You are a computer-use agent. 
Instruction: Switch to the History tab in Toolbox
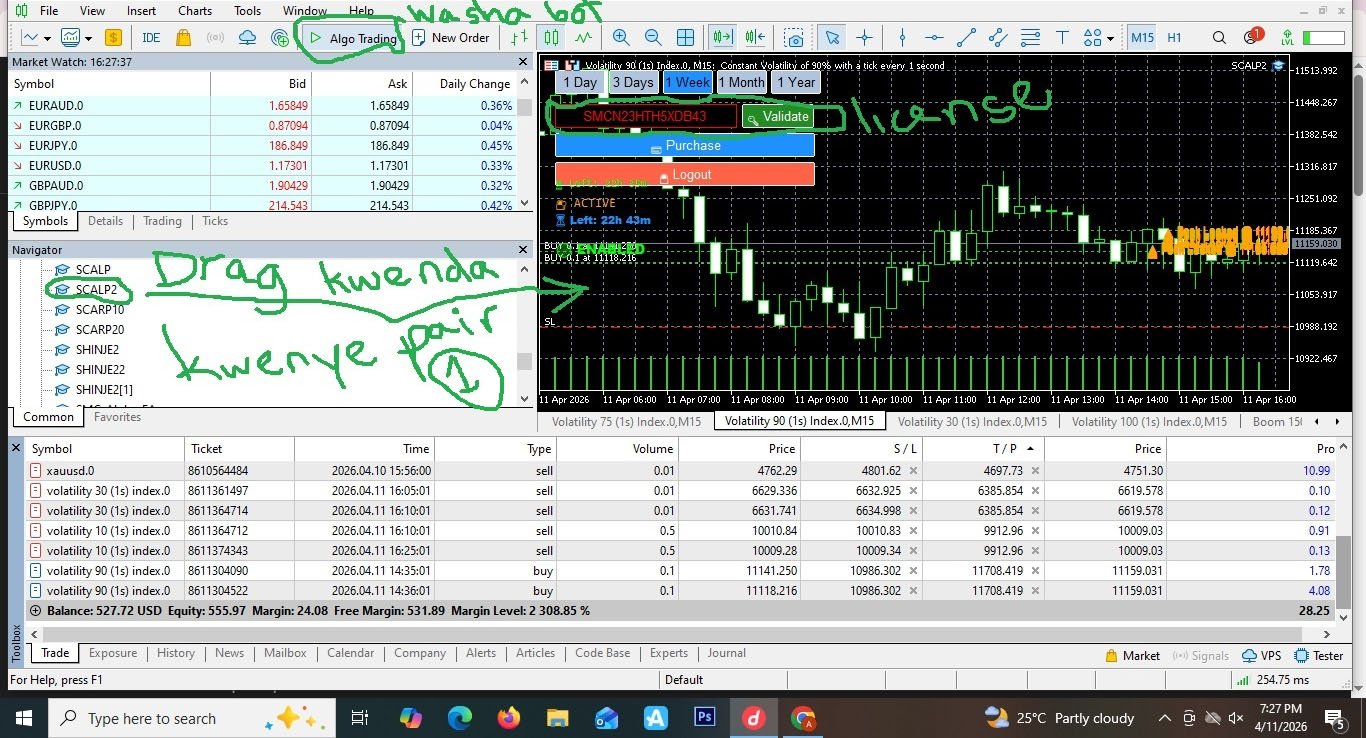[x=175, y=653]
